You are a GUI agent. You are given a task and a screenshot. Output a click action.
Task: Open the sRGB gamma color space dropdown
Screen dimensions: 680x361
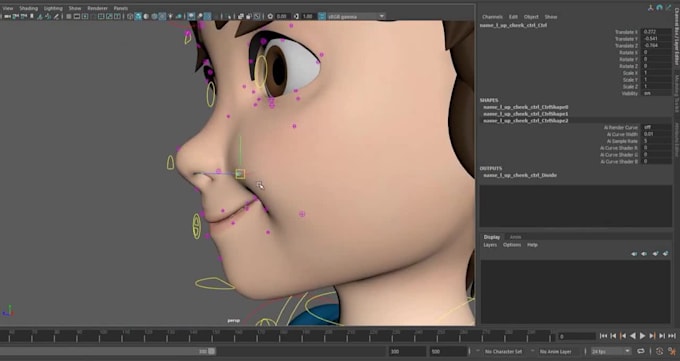[356, 16]
